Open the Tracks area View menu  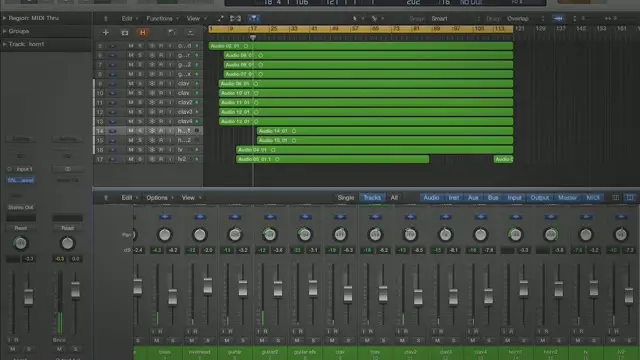click(x=196, y=18)
